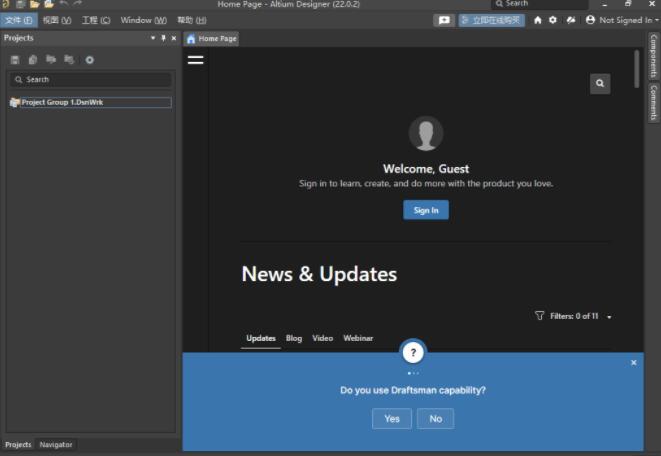Open the Components side panel tab
661x456 pixels.
coord(653,56)
